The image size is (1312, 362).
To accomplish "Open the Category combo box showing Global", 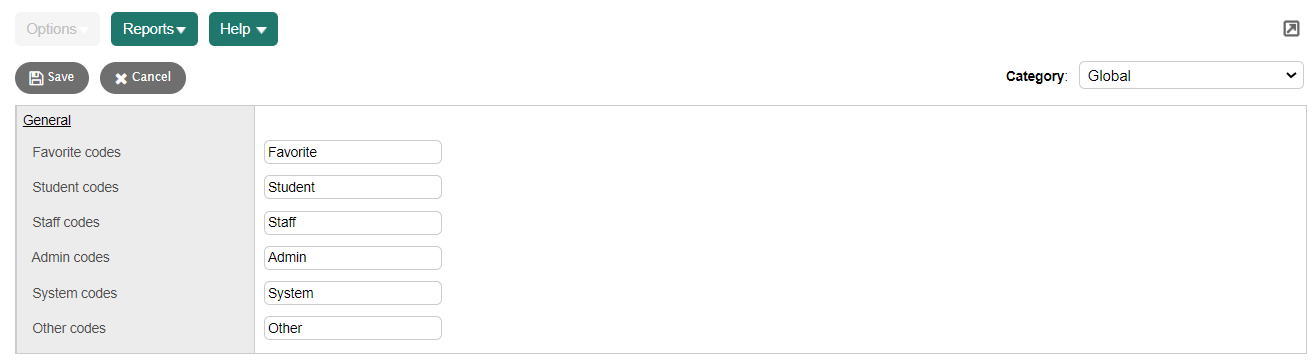I will 1191,75.
